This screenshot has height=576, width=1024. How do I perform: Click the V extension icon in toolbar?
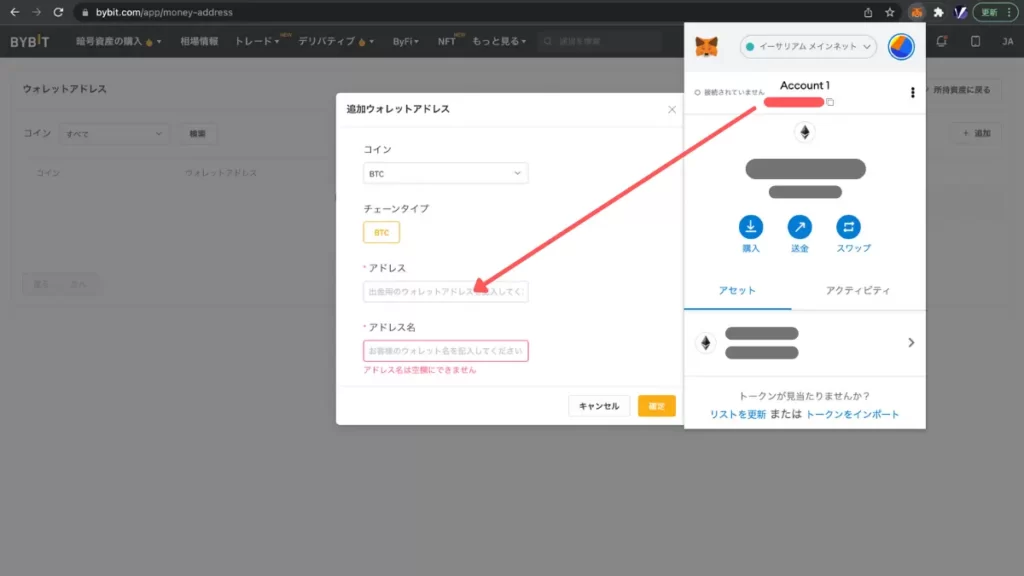[x=960, y=12]
